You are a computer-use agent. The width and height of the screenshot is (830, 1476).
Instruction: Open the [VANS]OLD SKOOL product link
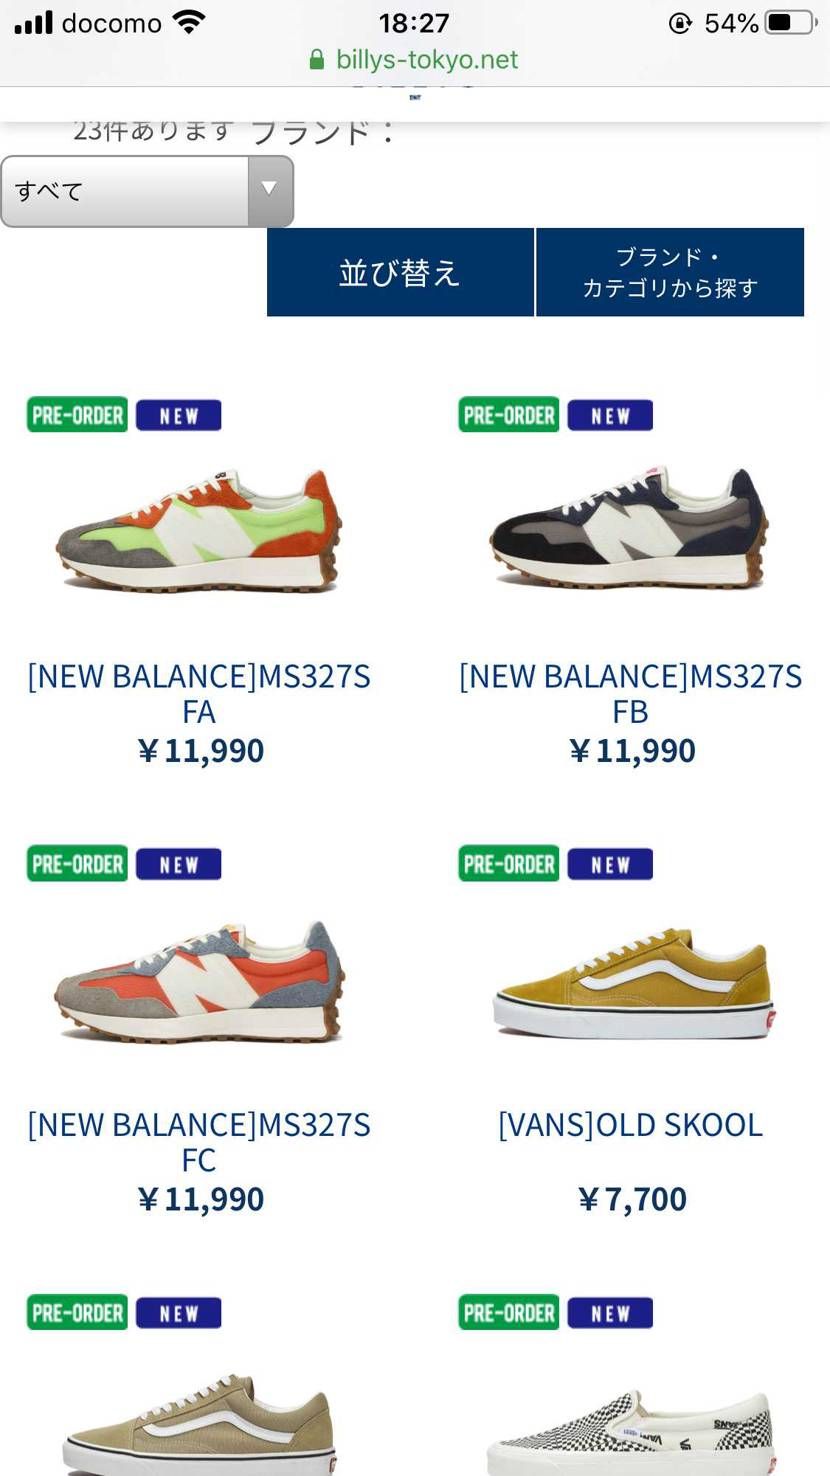(631, 1125)
